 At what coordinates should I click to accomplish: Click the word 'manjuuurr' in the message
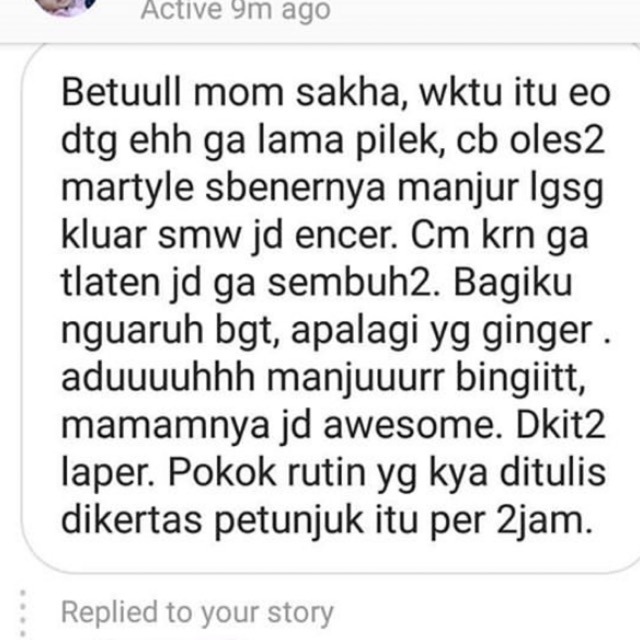coord(355,380)
